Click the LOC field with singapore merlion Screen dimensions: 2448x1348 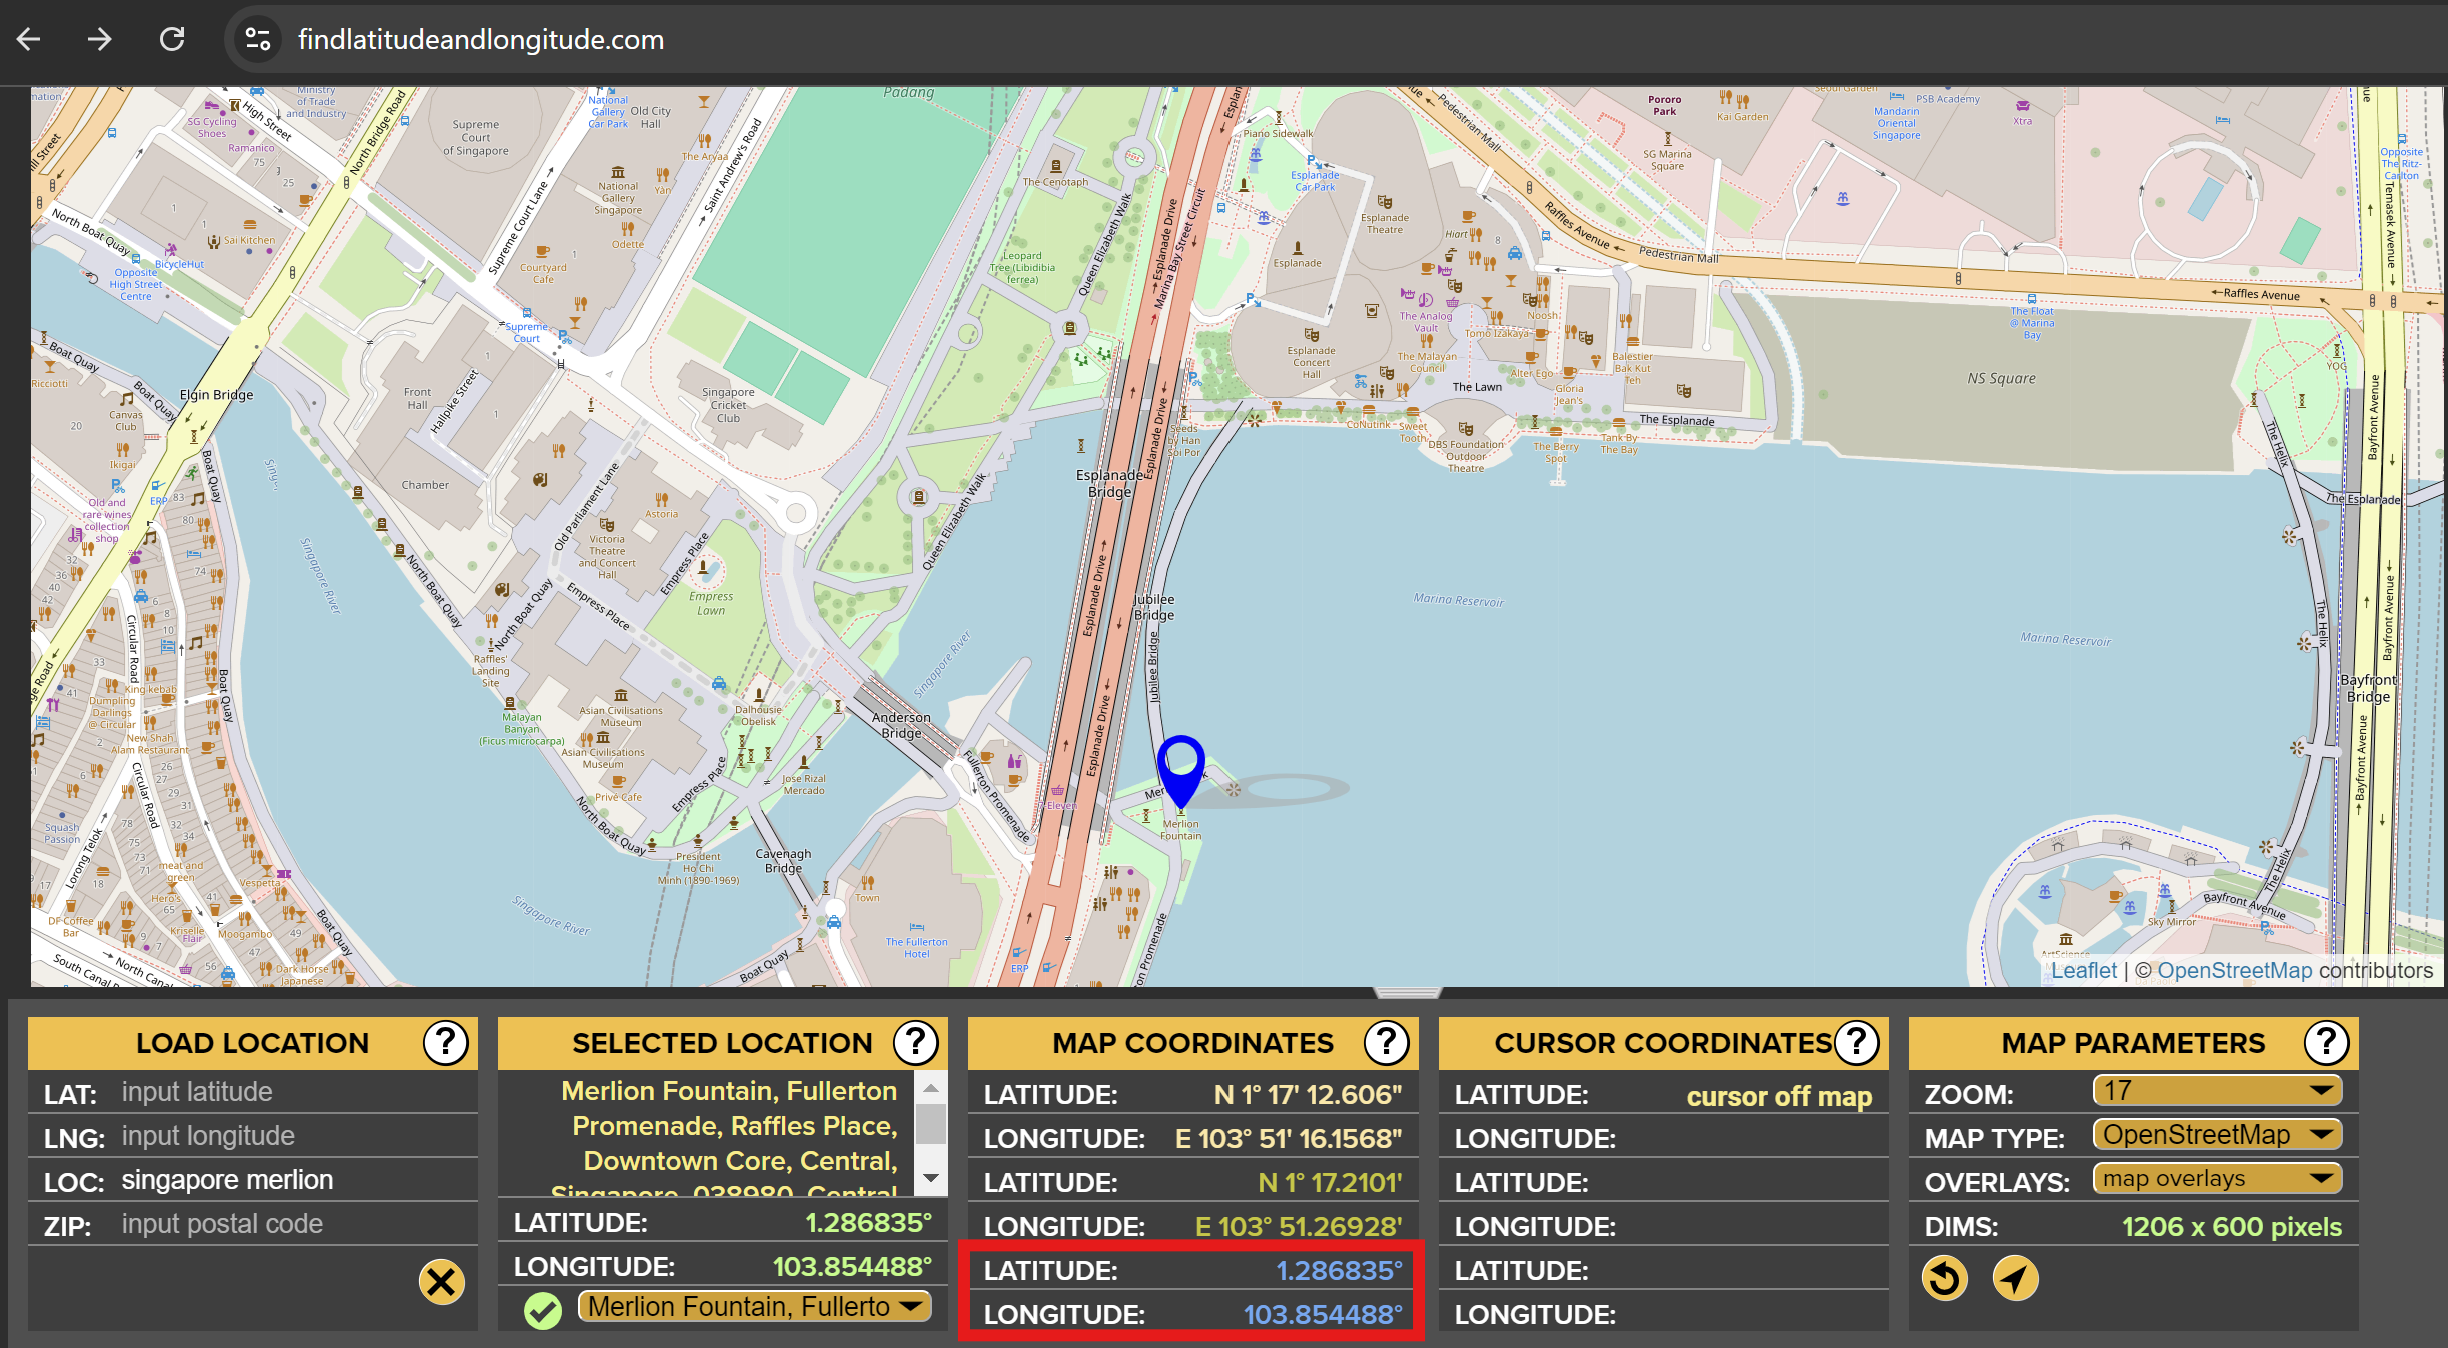295,1180
